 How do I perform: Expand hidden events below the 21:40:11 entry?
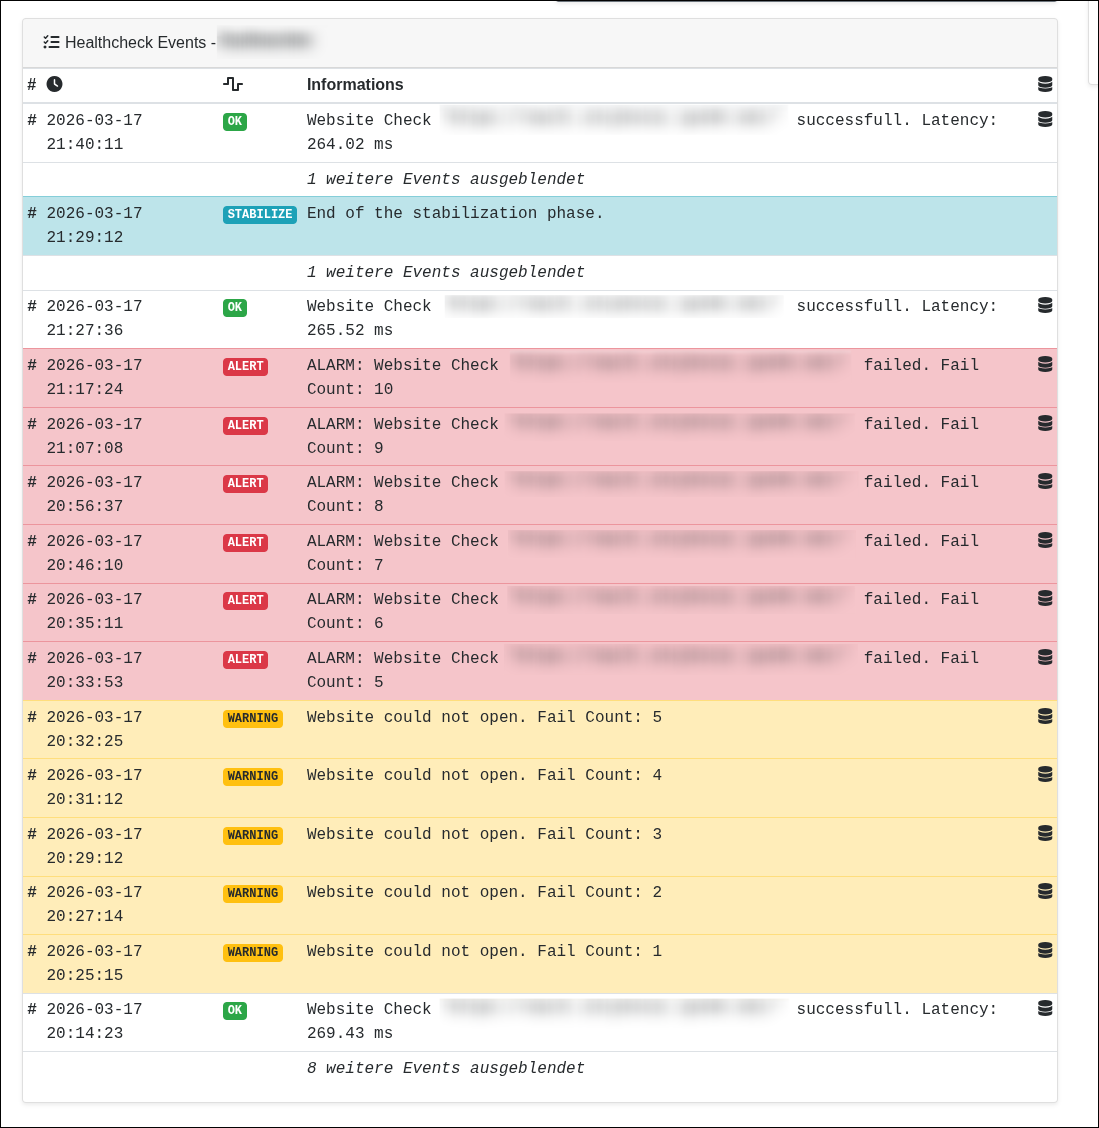(445, 179)
